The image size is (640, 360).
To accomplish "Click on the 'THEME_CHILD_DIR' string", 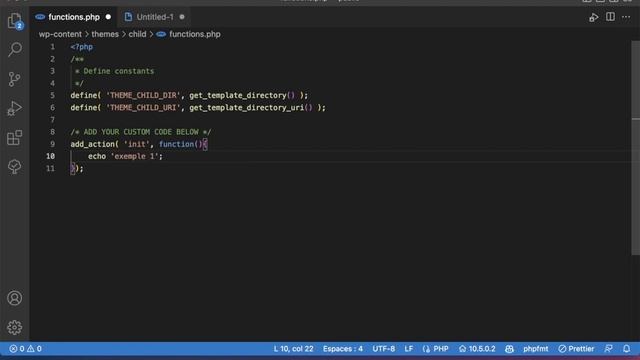I will click(x=143, y=96).
